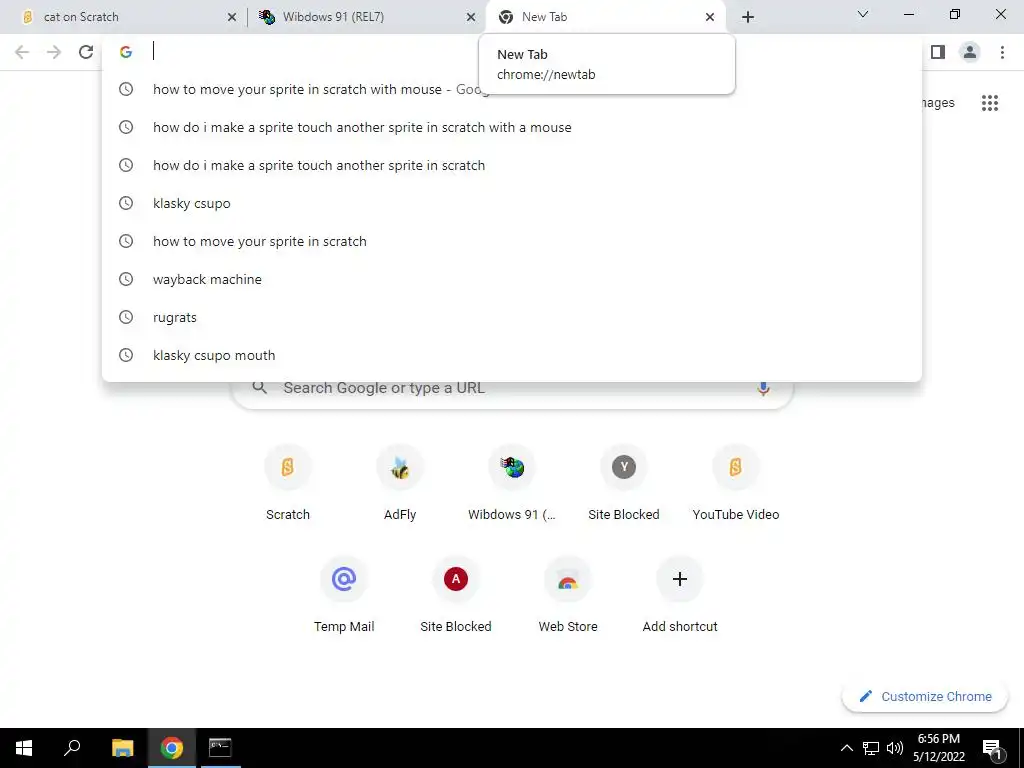
Task: Select suggestion 'how to move your sprite in scratch with mouse'
Action: point(512,89)
